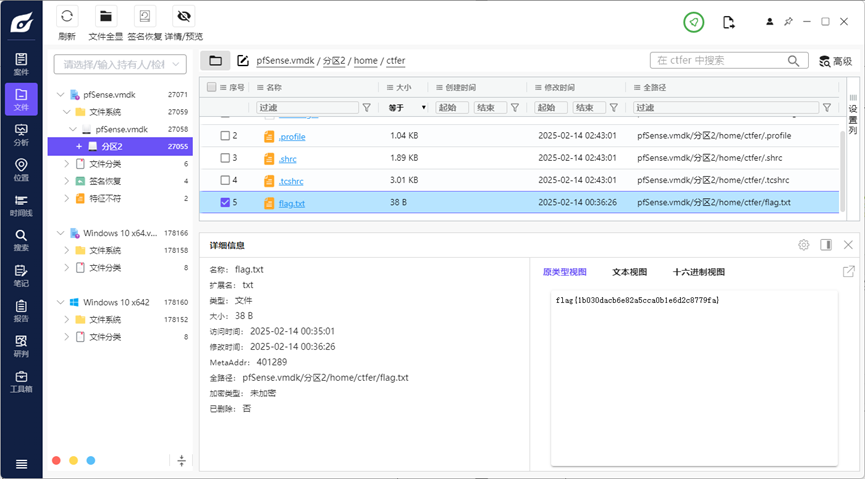865x479 pixels.
Task: Select the 文件 (File) sidebar section
Action: (x=21, y=99)
